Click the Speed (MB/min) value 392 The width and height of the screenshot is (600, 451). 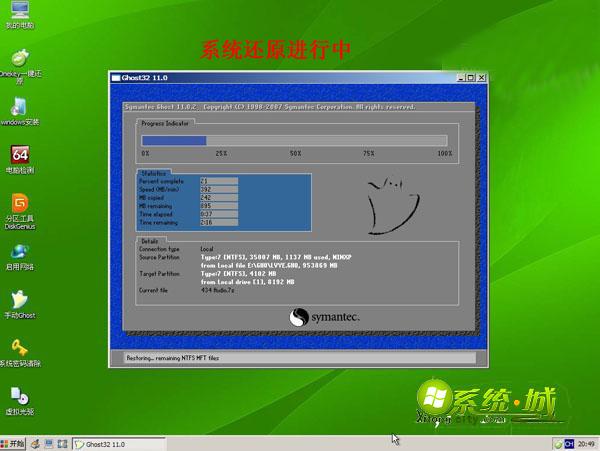pyautogui.click(x=219, y=189)
